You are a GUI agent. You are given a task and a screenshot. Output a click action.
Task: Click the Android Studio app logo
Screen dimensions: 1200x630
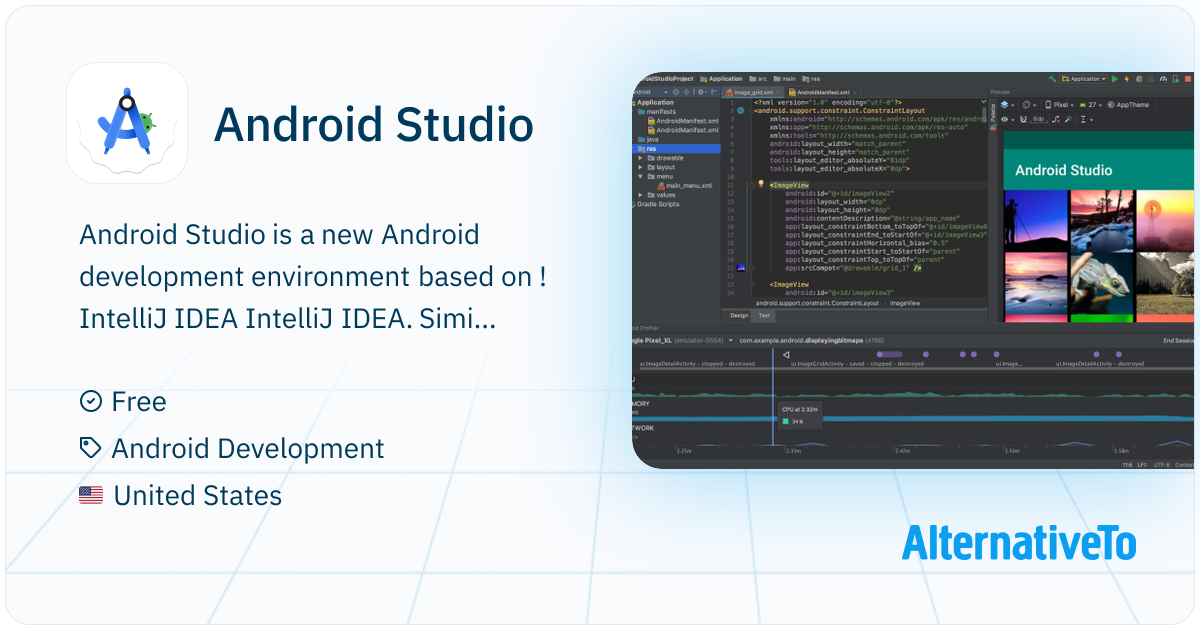(x=127, y=122)
